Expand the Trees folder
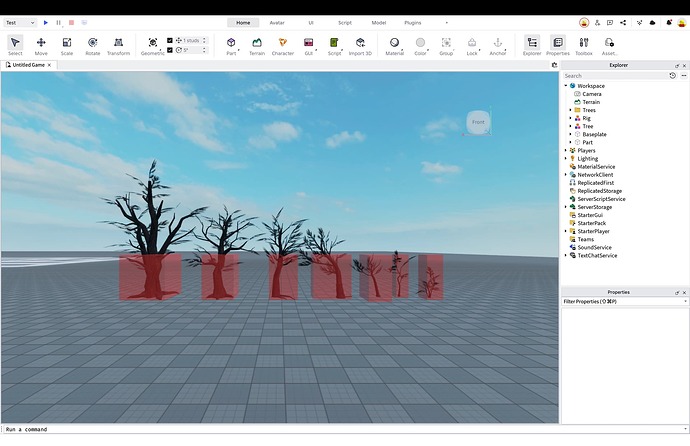 571,110
